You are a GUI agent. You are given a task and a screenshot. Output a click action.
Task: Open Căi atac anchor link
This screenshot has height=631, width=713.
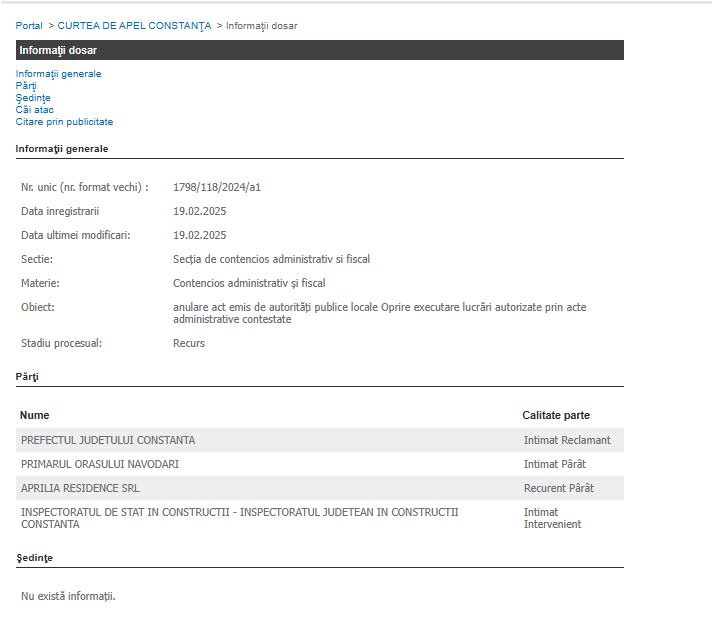[x=35, y=110]
